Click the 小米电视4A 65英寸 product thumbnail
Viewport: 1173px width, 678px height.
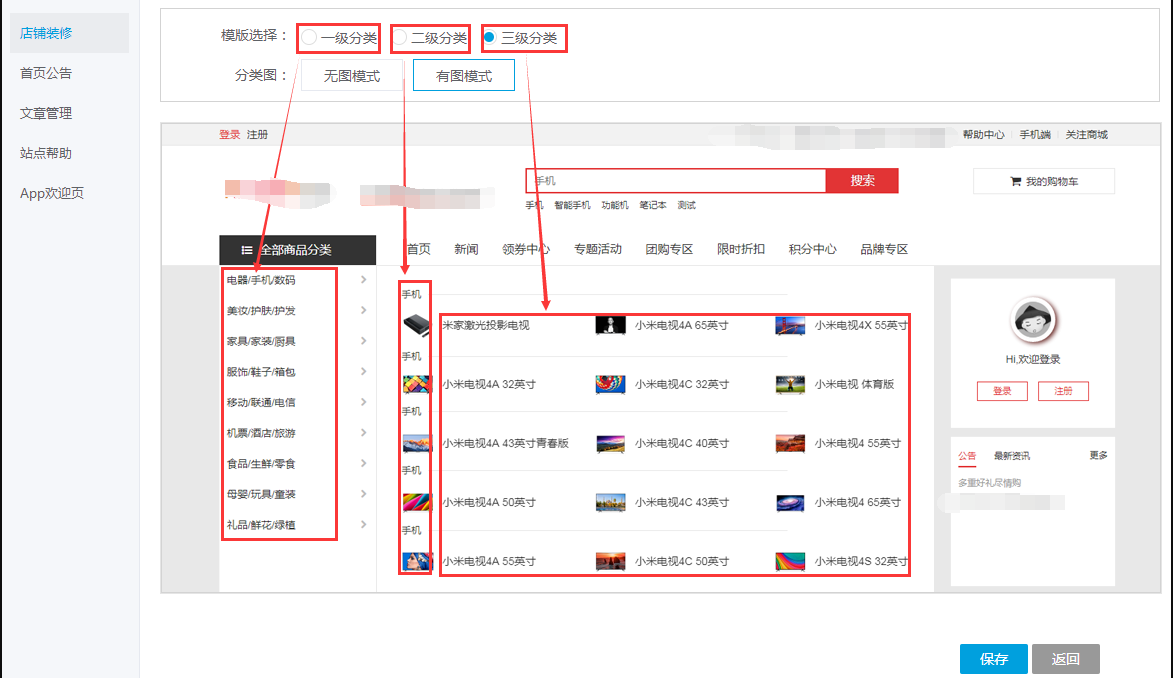610,326
